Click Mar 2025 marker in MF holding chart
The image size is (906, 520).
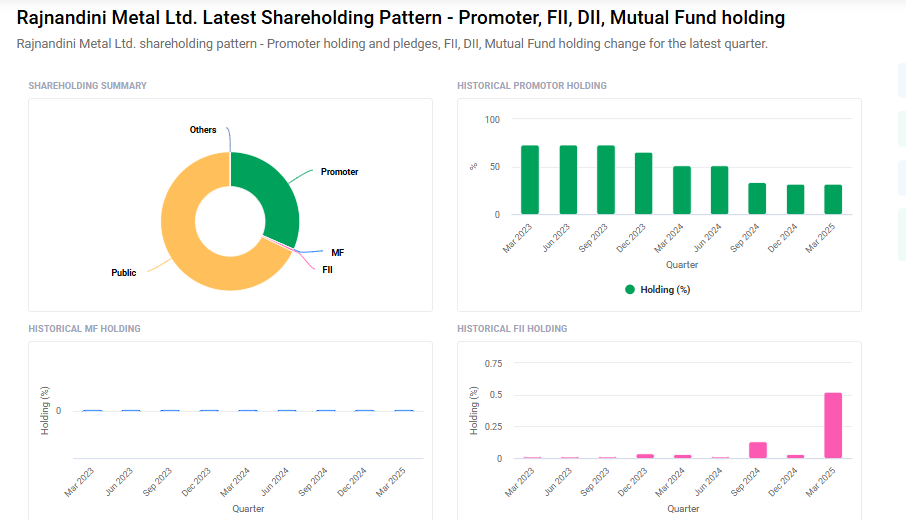(x=404, y=411)
